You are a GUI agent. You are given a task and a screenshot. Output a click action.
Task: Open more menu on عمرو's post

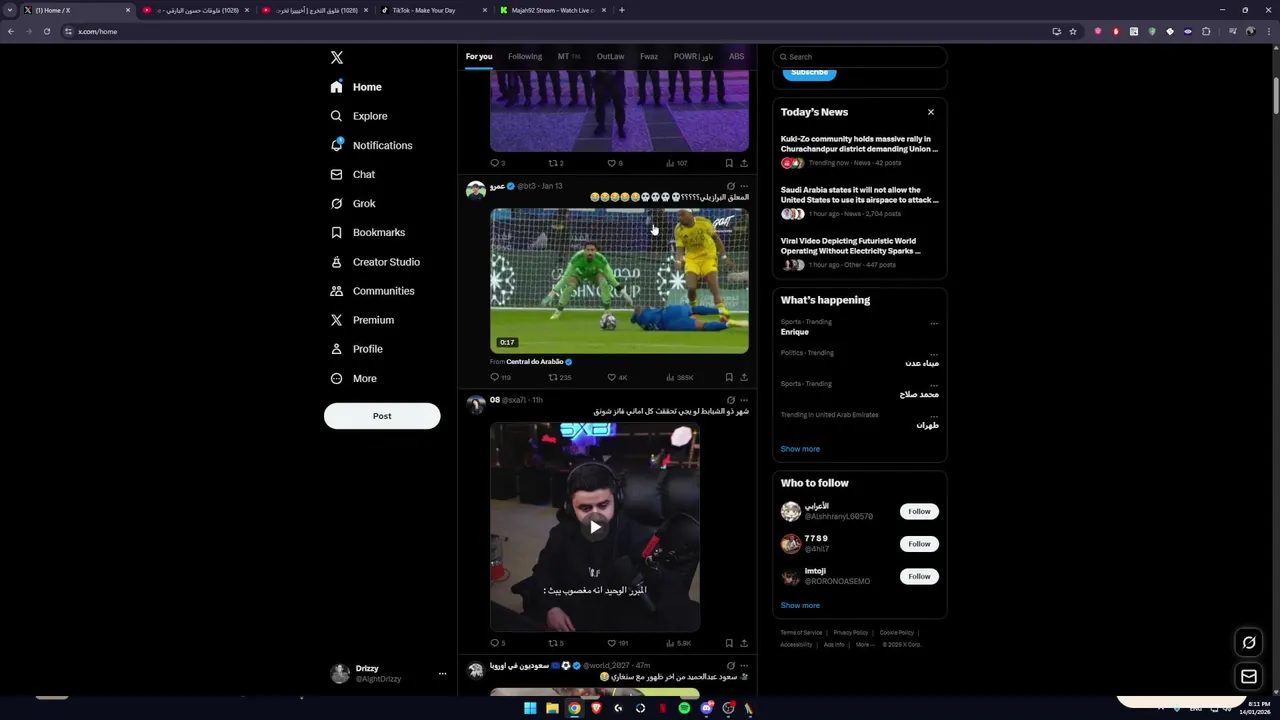[x=744, y=186]
